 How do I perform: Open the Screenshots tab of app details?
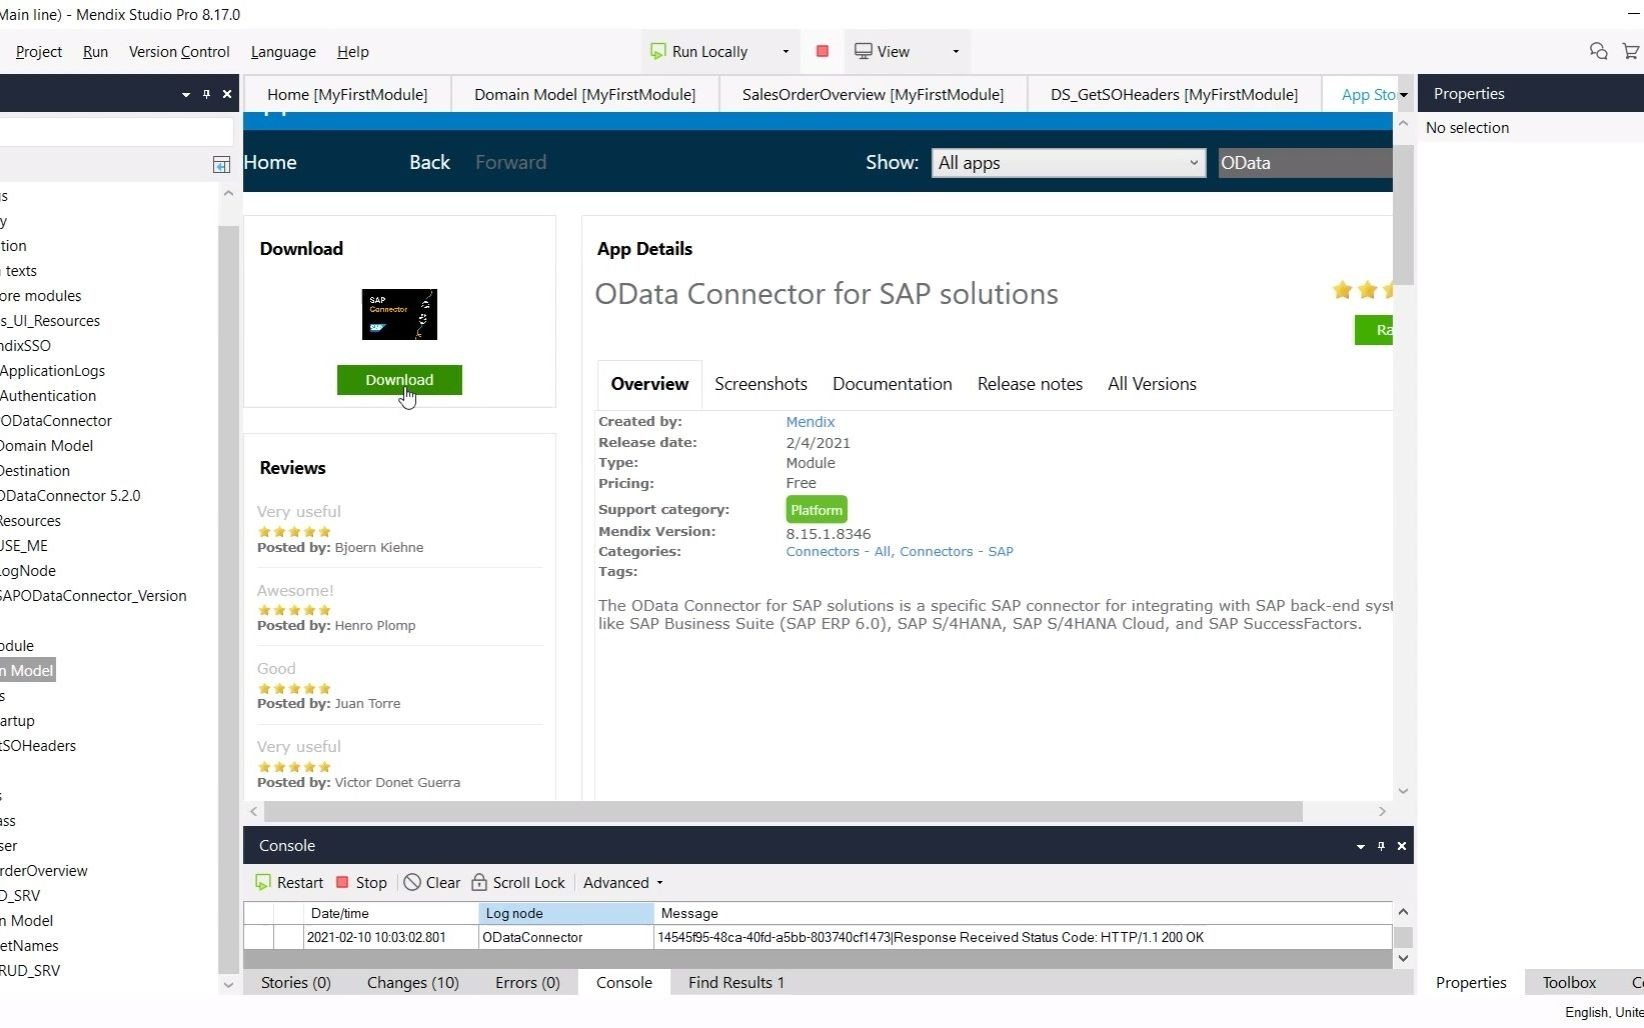click(x=761, y=384)
